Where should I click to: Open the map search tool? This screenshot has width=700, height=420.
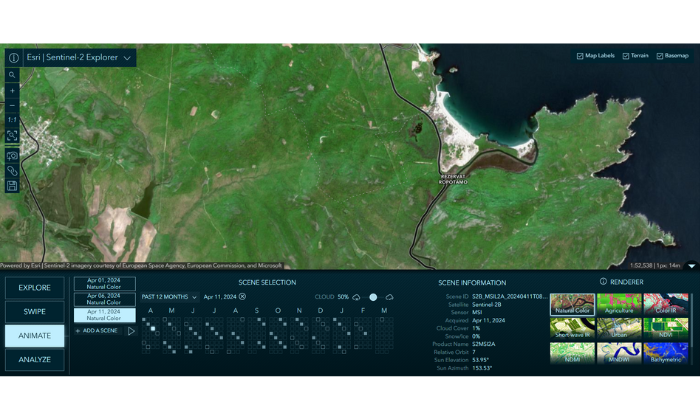(12, 75)
